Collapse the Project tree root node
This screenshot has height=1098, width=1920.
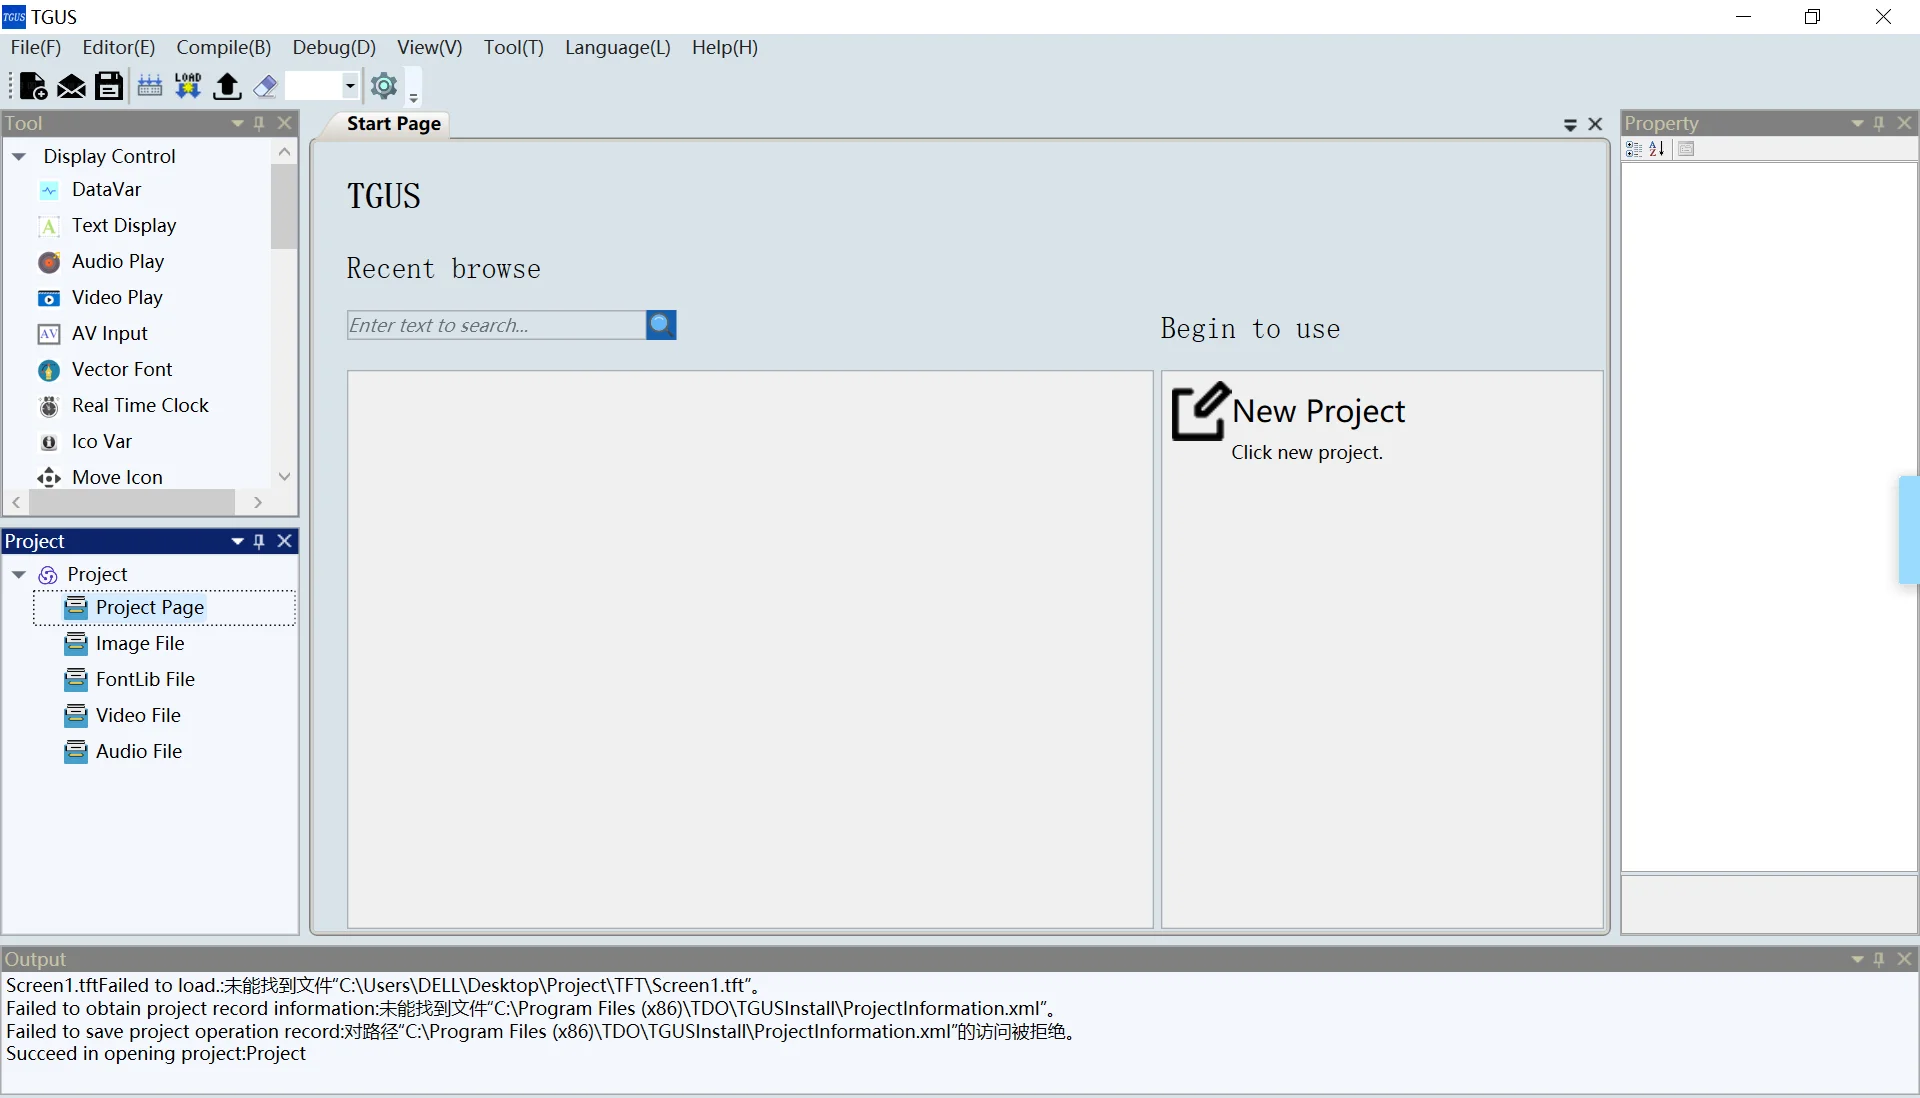tap(19, 575)
